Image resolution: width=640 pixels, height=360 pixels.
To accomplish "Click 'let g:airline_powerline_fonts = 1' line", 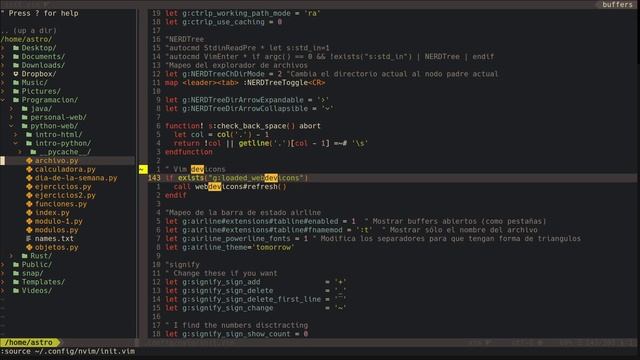I will (x=236, y=238).
